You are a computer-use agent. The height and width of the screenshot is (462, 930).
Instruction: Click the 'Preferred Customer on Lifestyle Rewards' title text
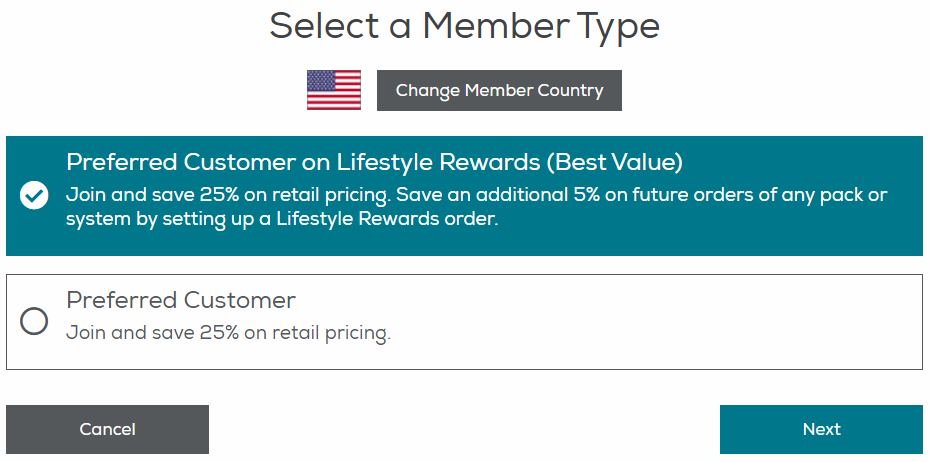[301, 163]
